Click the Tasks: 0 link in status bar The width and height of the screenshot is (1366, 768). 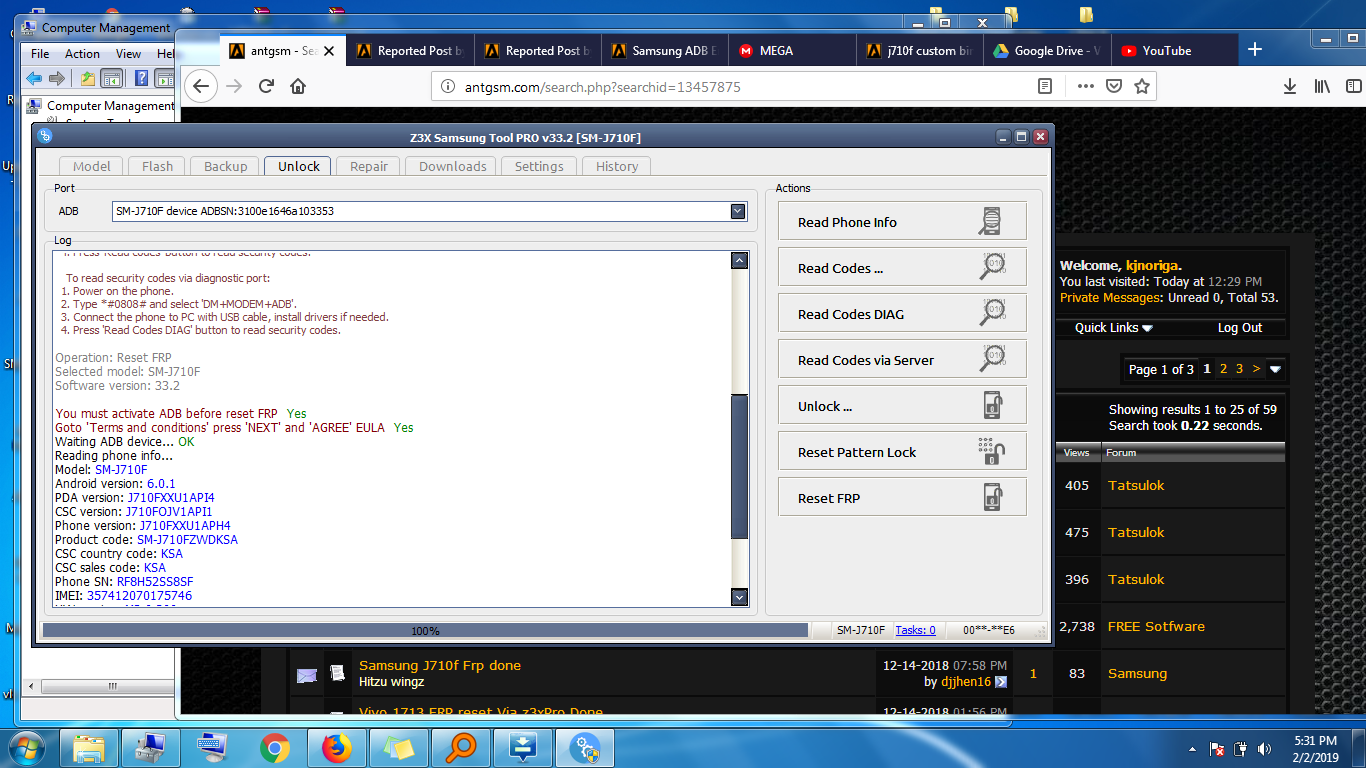pyautogui.click(x=915, y=630)
